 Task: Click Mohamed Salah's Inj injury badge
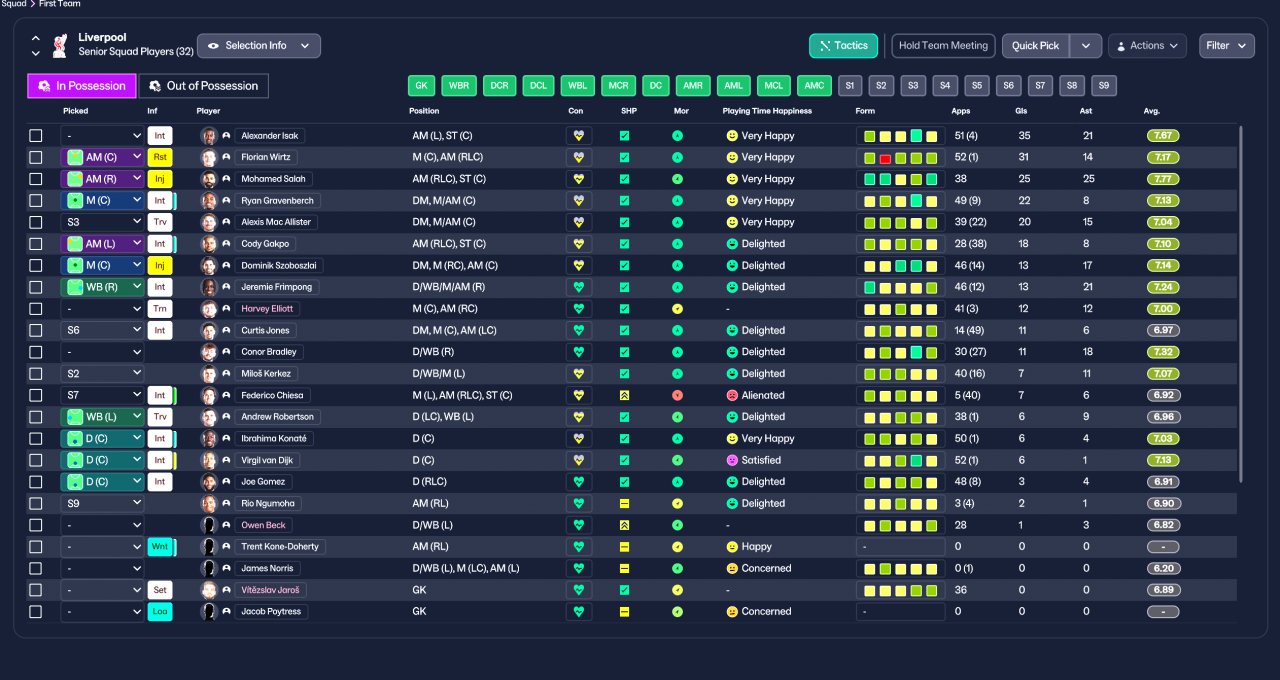click(x=160, y=179)
